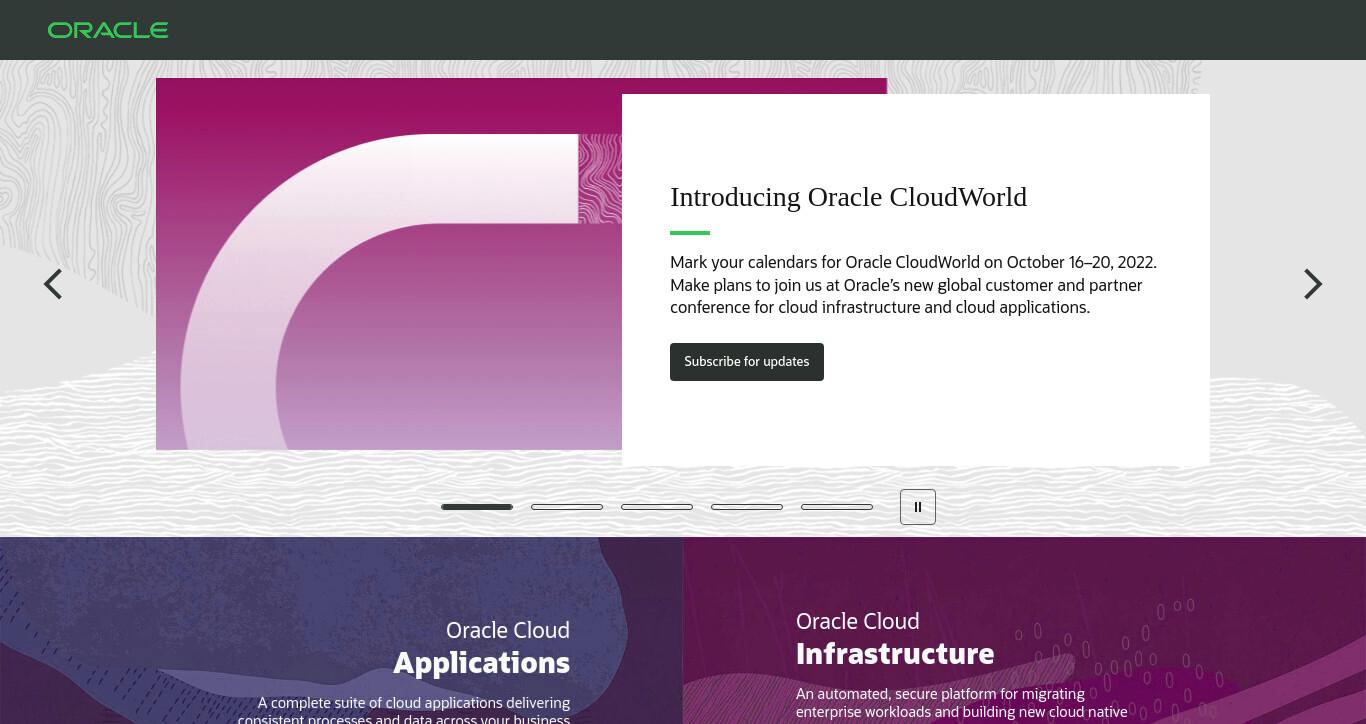Go to previous carousel slide arrow
The image size is (1366, 724).
(53, 284)
